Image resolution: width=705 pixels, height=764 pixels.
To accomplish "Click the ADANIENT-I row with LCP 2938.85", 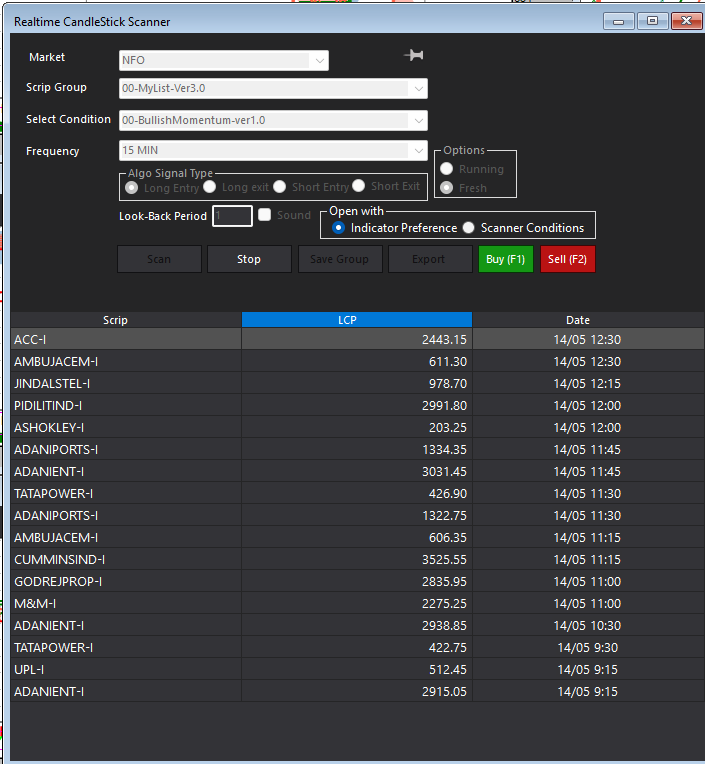I will click(x=358, y=625).
